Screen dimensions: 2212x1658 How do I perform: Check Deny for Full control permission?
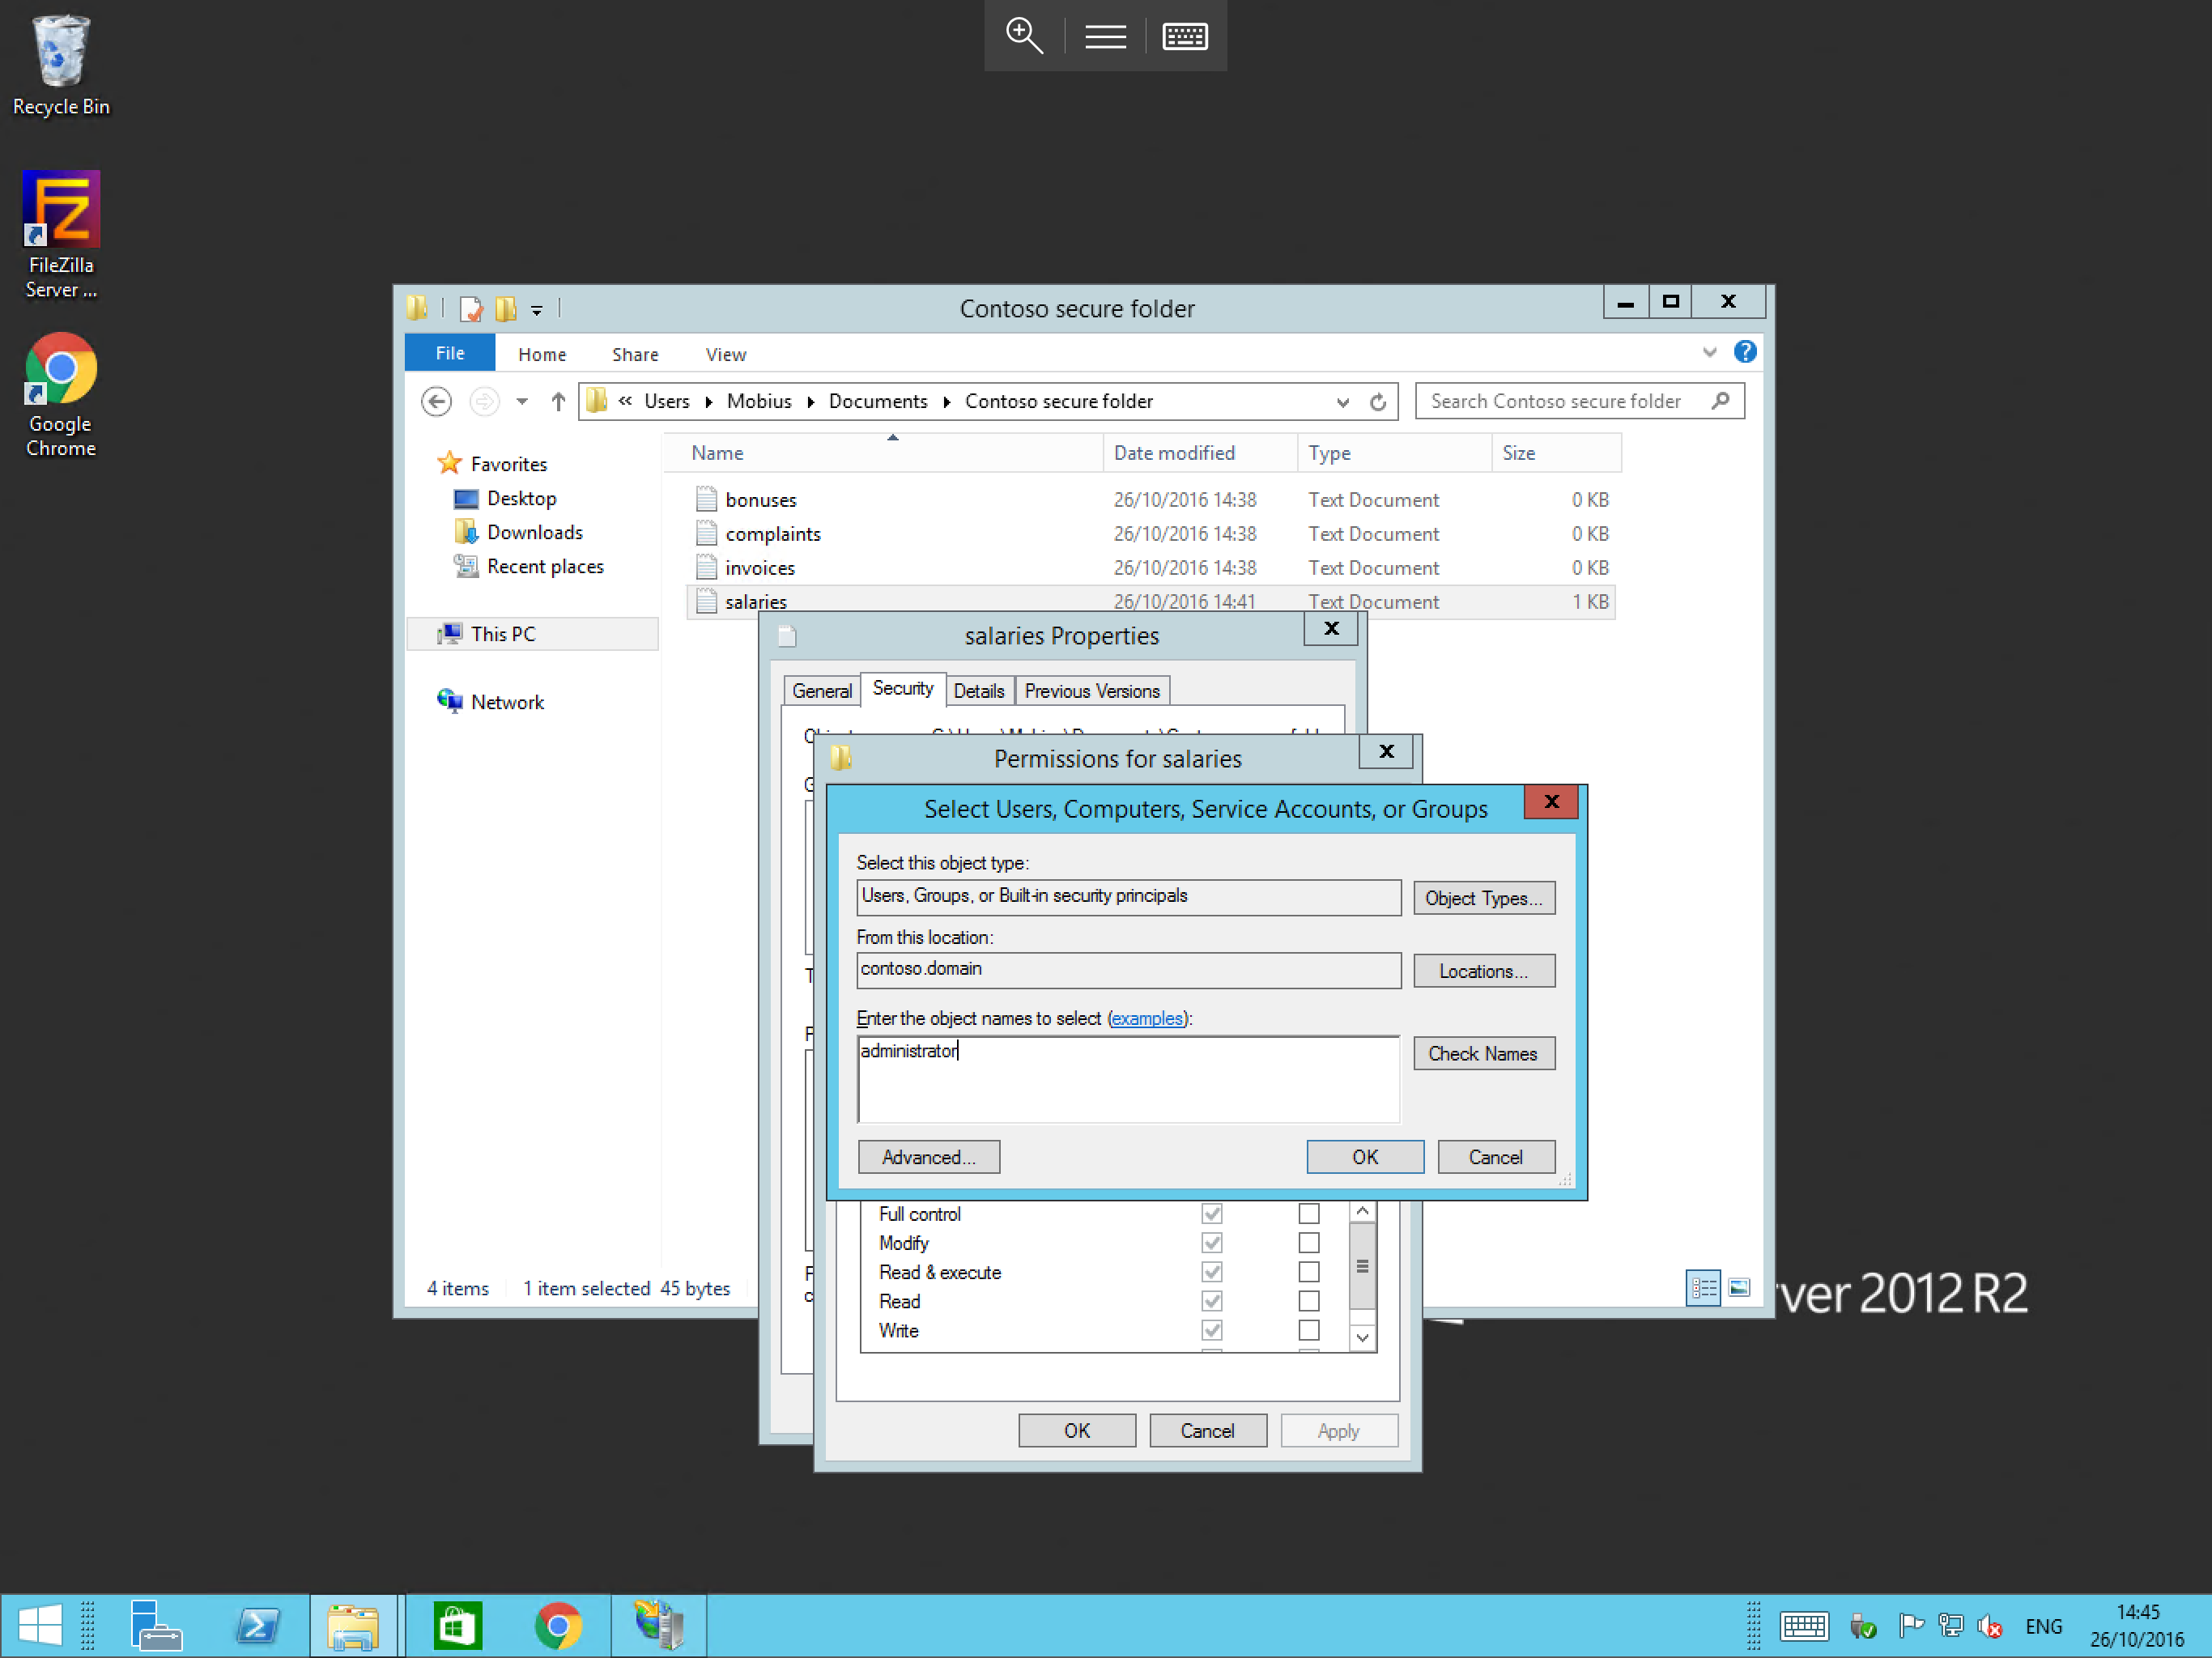(x=1308, y=1213)
